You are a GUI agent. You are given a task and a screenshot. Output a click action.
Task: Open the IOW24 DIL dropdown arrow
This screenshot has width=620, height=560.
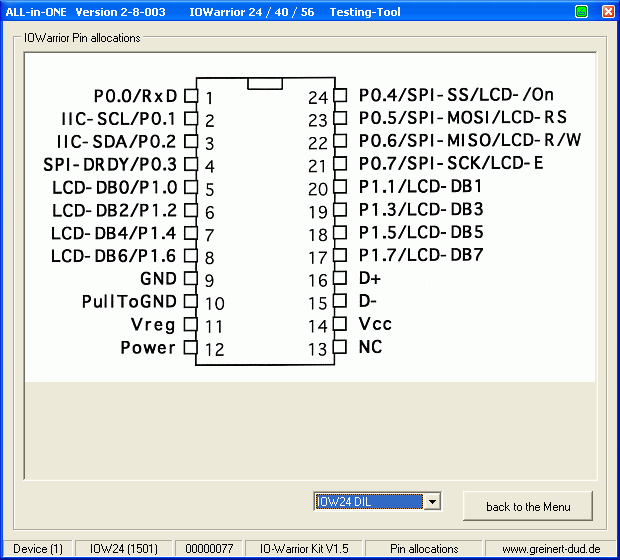click(x=432, y=502)
